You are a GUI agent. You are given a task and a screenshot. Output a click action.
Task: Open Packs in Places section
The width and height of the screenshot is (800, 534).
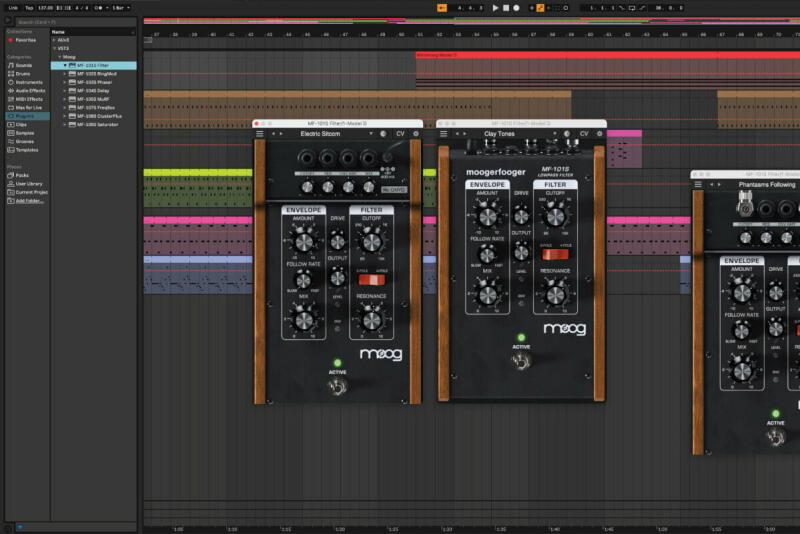tap(18, 175)
